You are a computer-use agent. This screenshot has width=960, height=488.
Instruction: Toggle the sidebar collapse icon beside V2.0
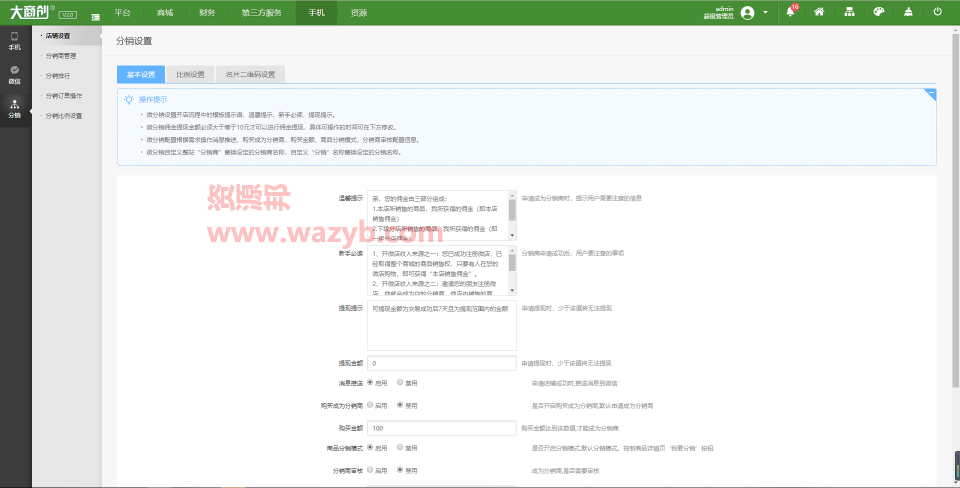pos(96,17)
